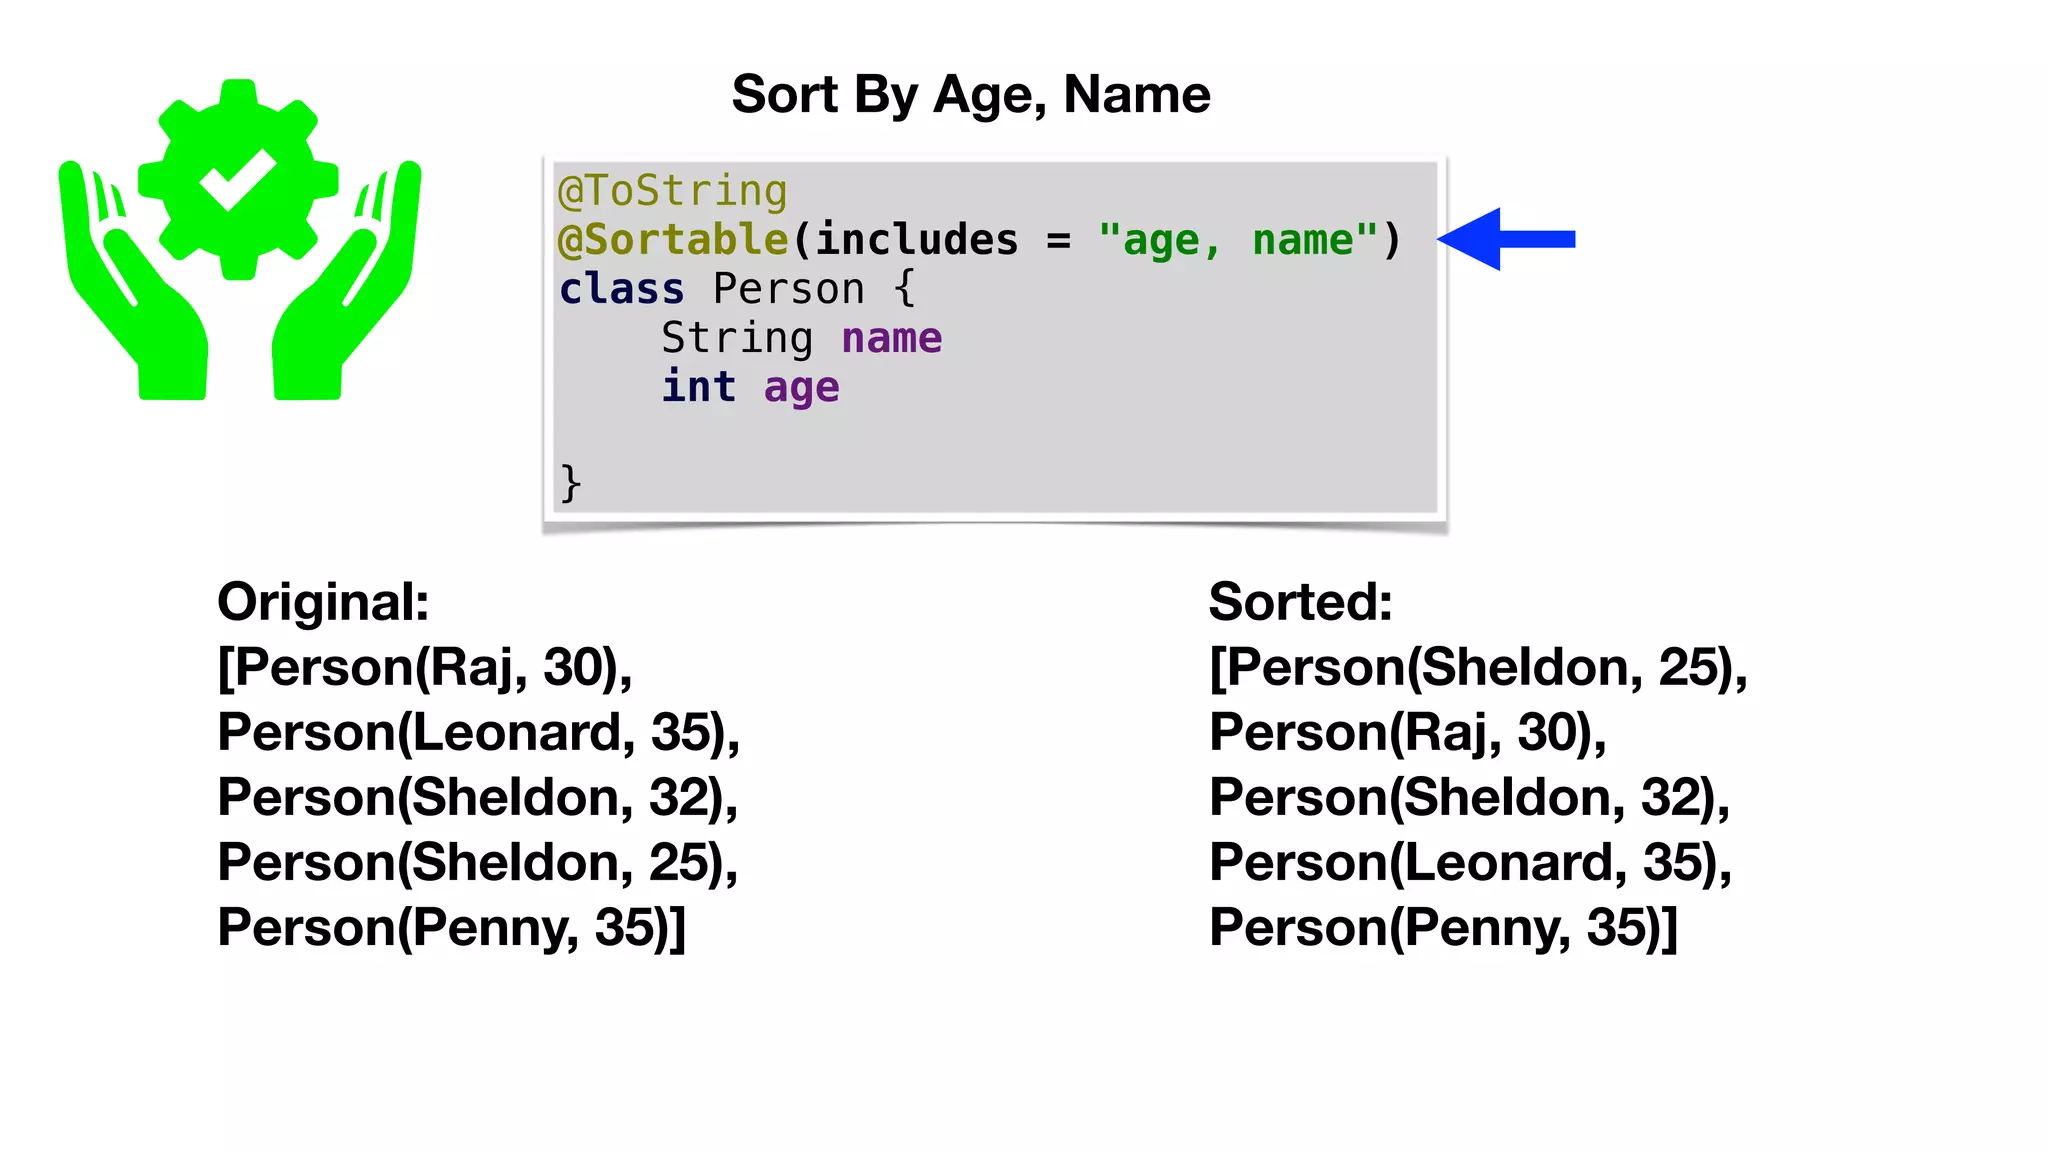Click the left green hand graphic
Screen dimensions: 2048x1152
pos(133,281)
